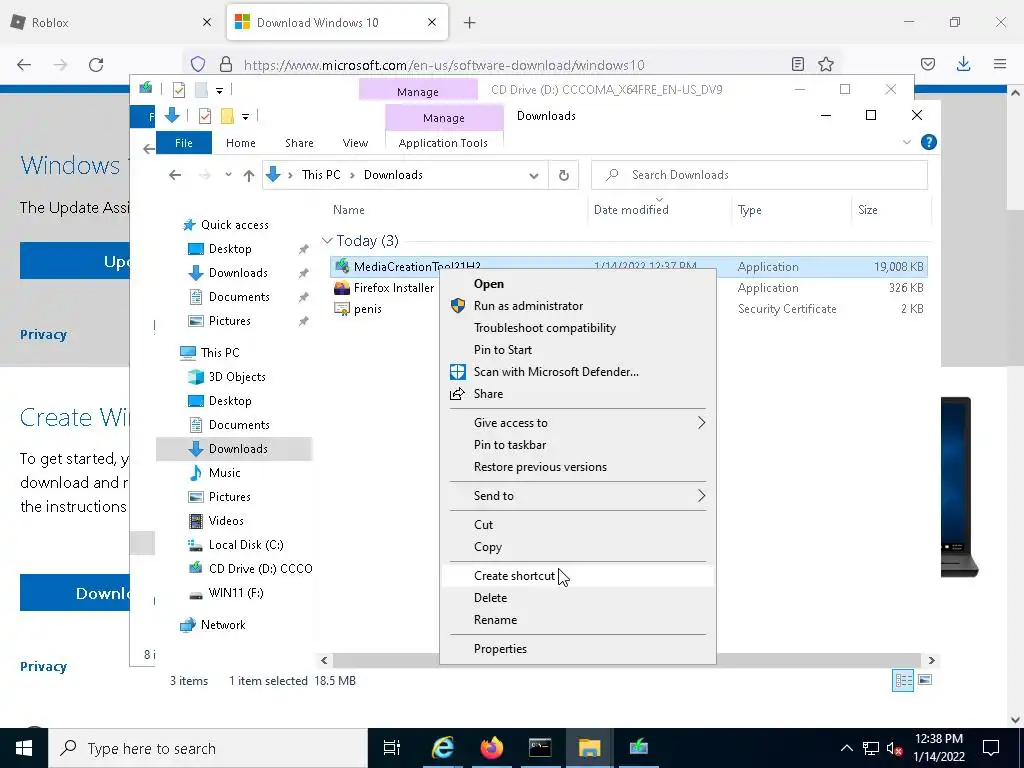This screenshot has width=1024, height=768.
Task: Switch to details view layout
Action: click(903, 680)
